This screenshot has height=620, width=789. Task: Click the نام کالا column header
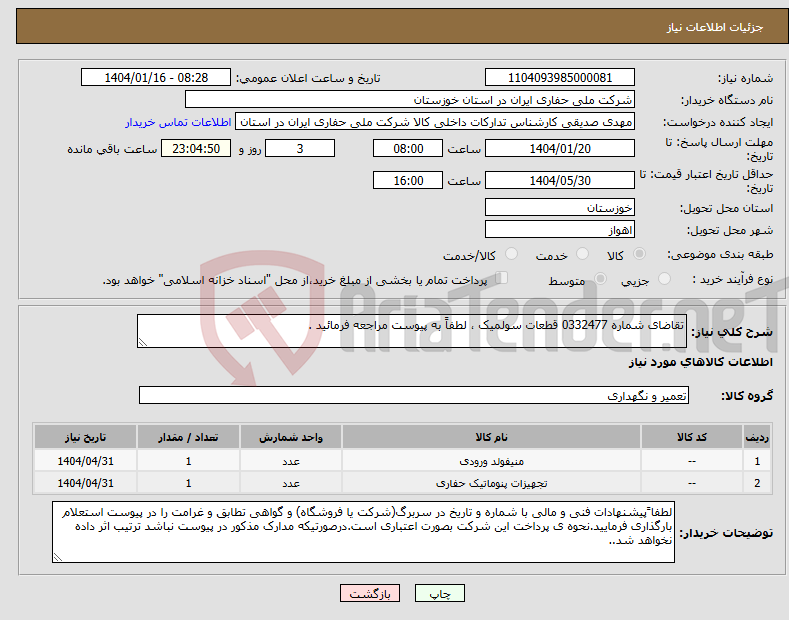coord(491,437)
